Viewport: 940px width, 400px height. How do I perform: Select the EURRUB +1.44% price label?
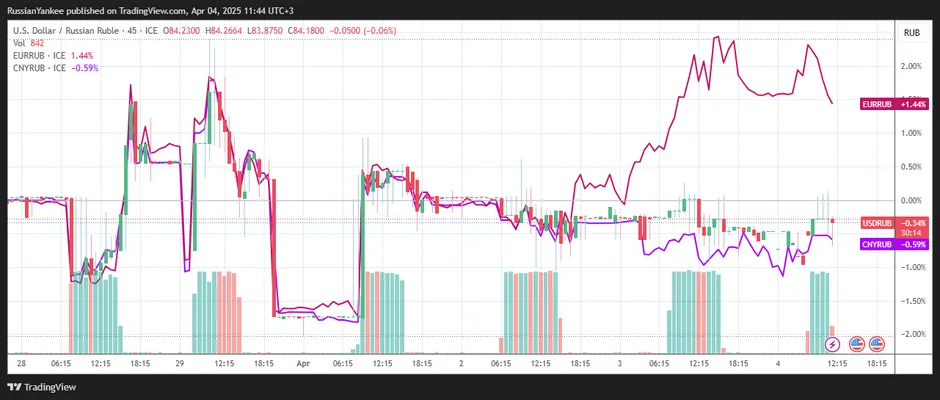[x=894, y=104]
